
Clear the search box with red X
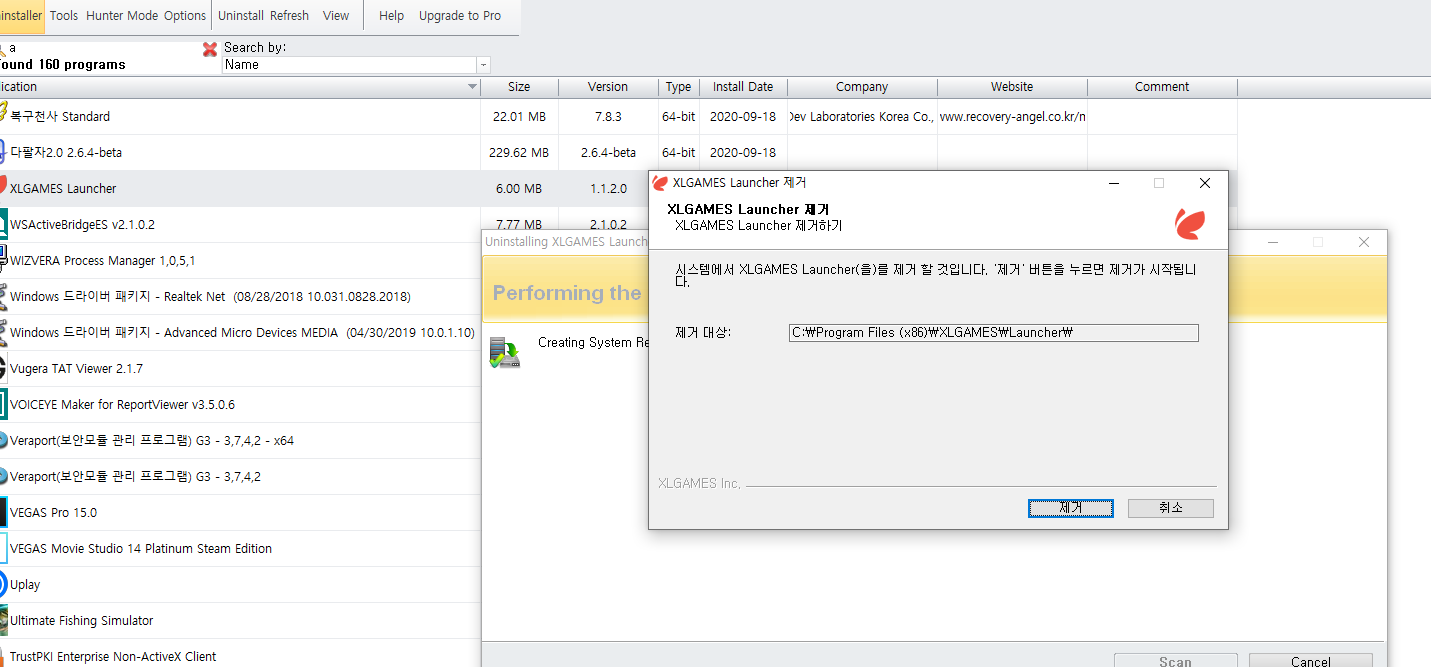tap(210, 49)
